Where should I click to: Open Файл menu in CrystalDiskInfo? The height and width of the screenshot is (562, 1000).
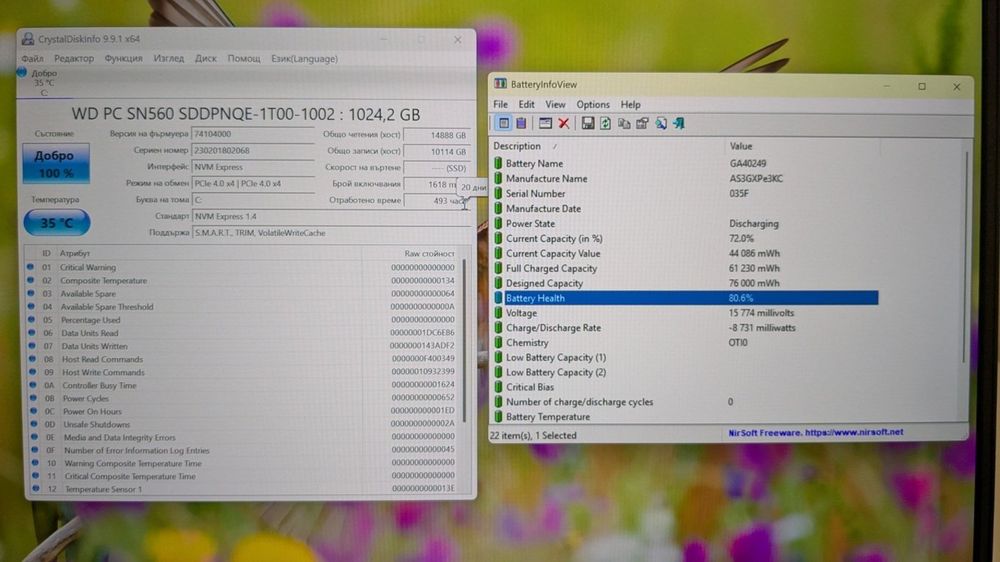[33, 59]
